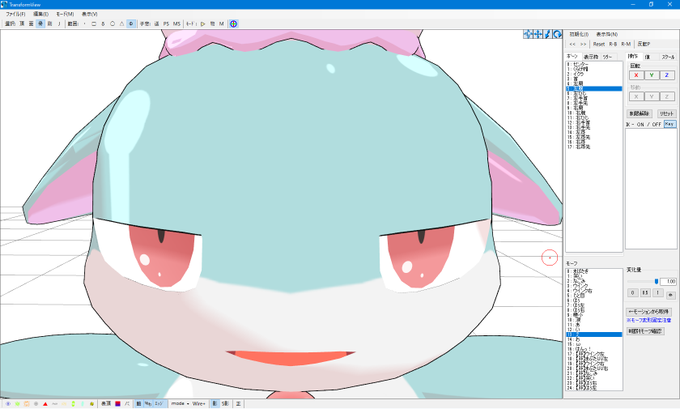Choose the dot point range selection
Screen dimensions: 680x409
(84, 24)
